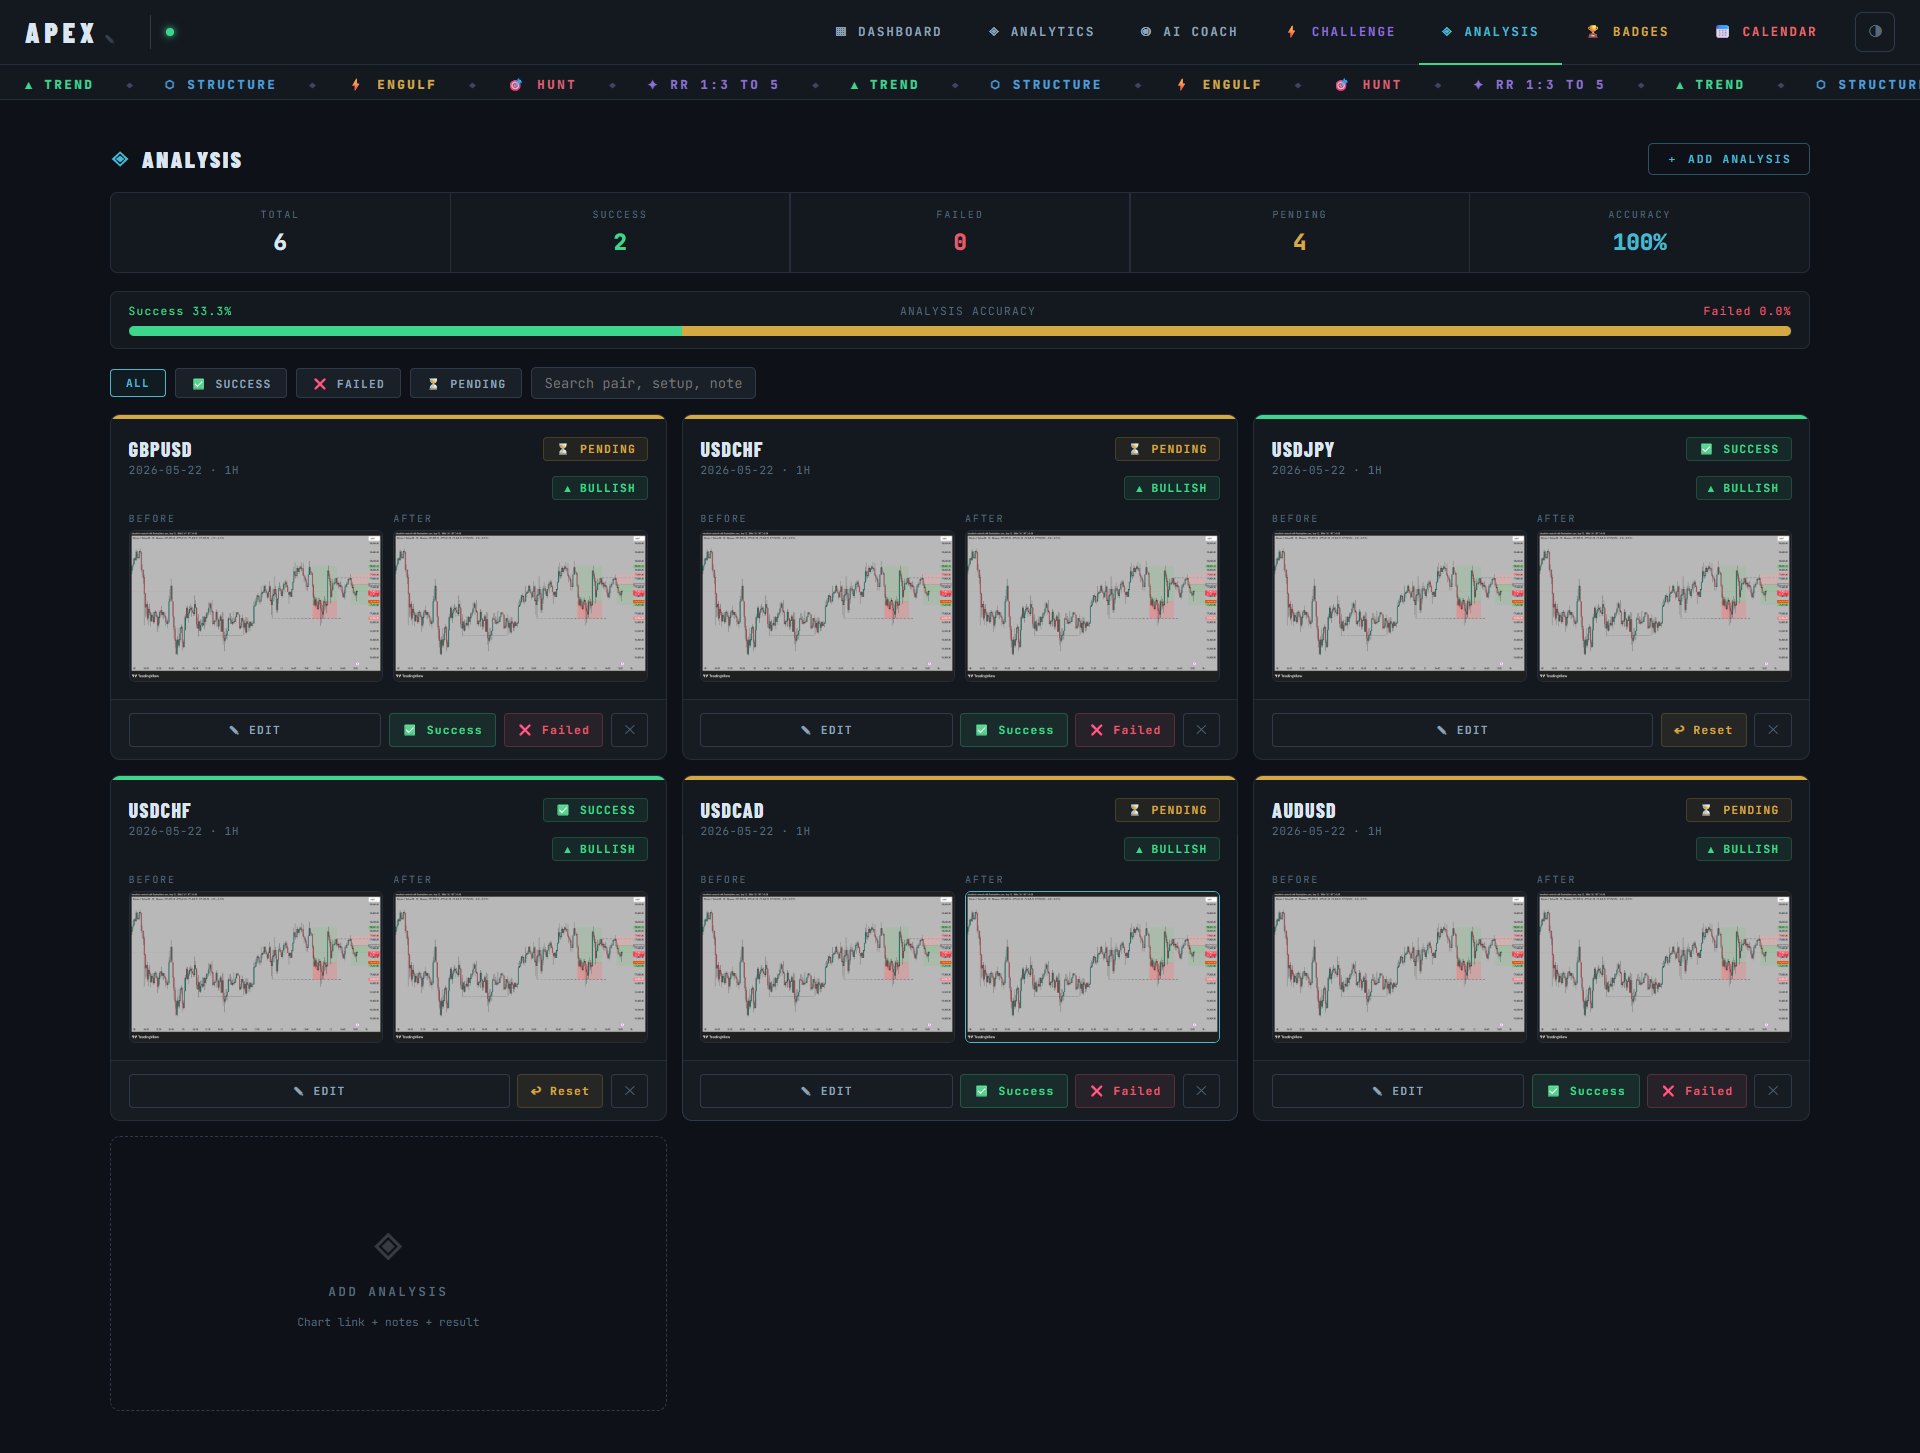Mark pending USDCHF analysis as Success
The image size is (1920, 1453).
tap(1014, 730)
